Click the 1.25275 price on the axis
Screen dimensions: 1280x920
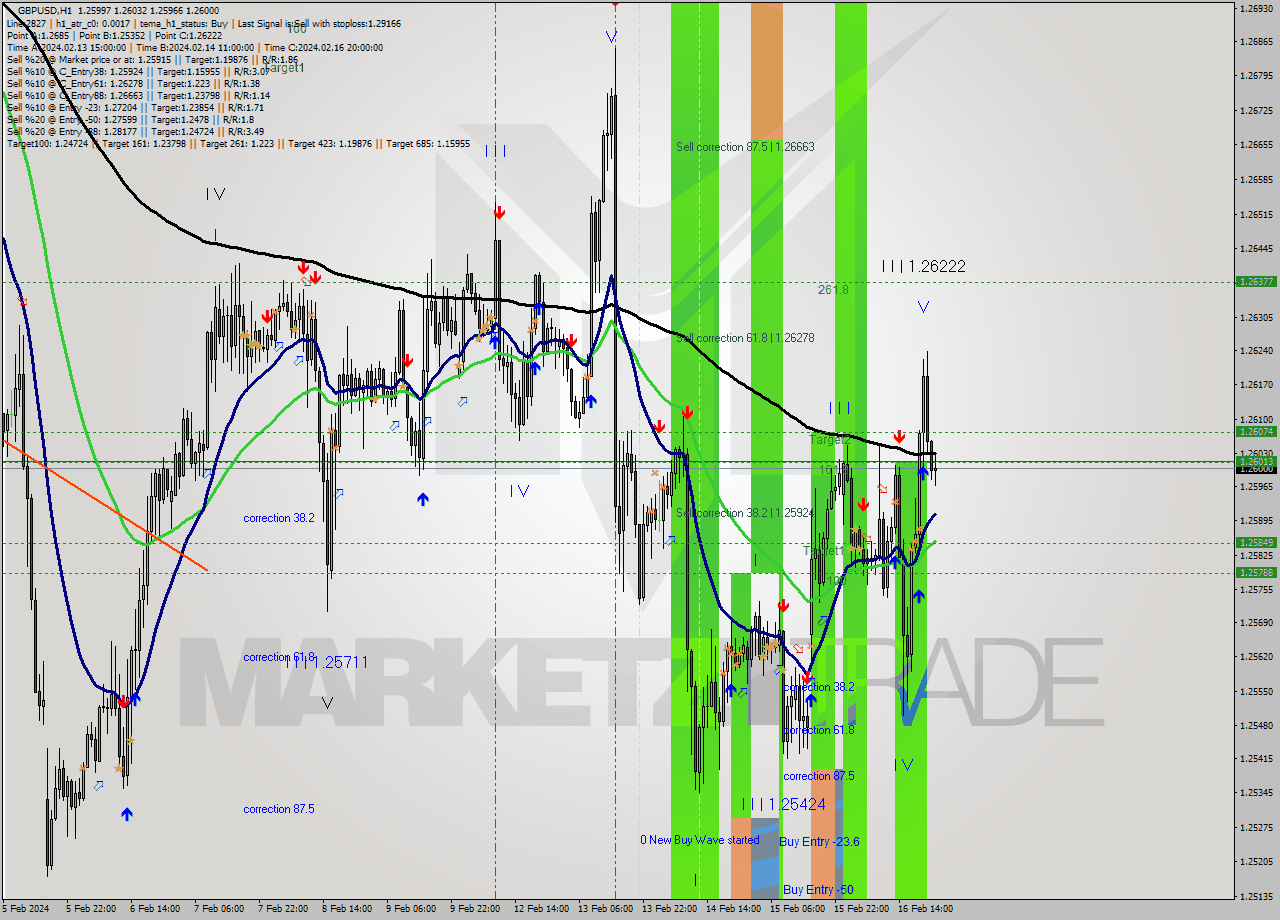coord(1257,827)
